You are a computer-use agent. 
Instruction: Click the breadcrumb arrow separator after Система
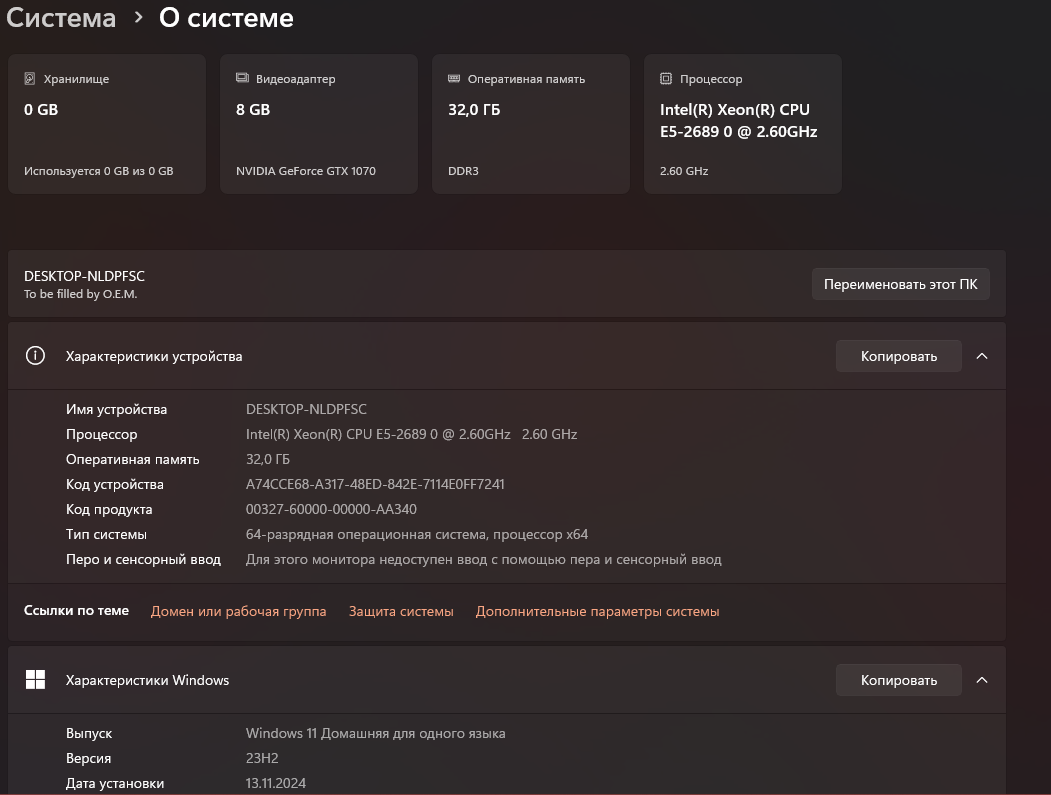pyautogui.click(x=138, y=17)
